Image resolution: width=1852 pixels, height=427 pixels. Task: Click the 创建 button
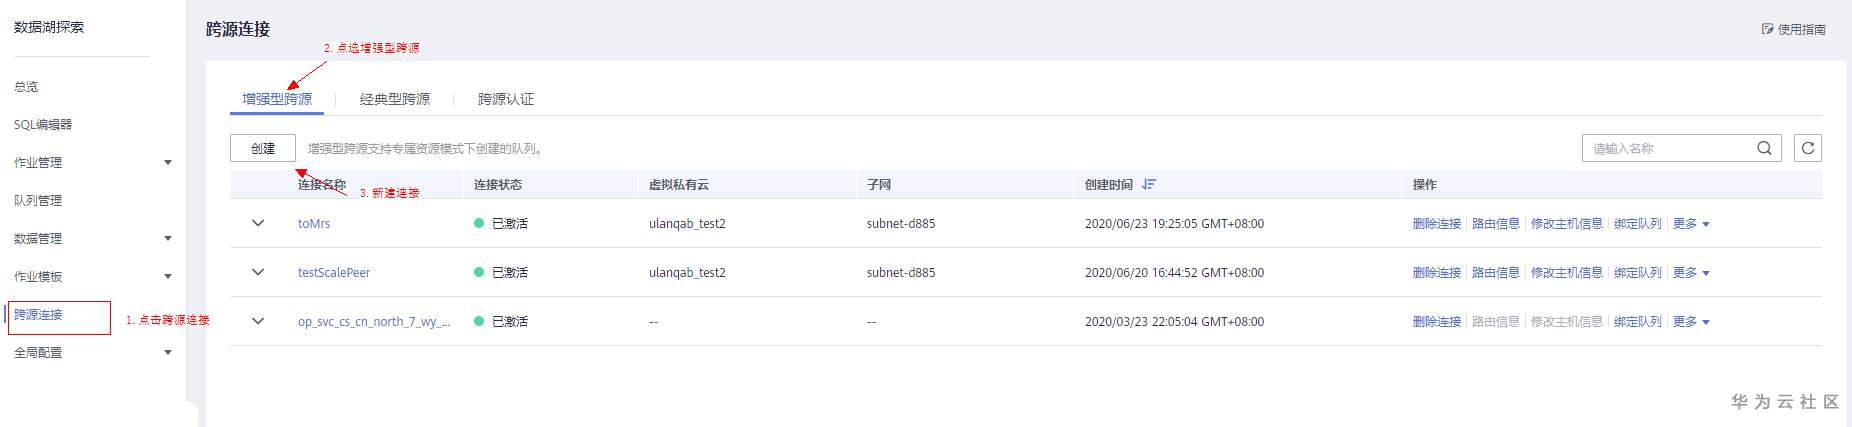click(x=263, y=148)
